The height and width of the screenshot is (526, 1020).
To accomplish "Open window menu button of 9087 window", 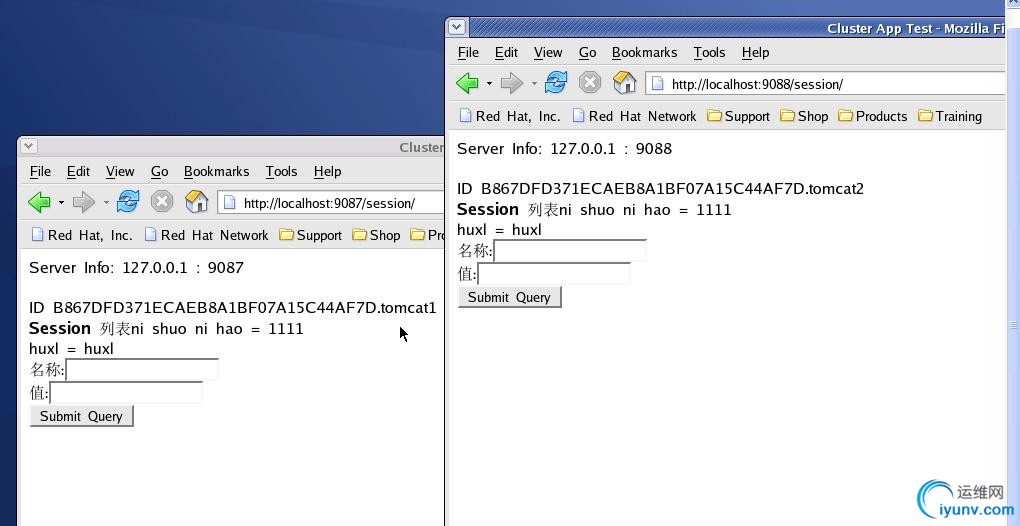I will click(x=28, y=146).
